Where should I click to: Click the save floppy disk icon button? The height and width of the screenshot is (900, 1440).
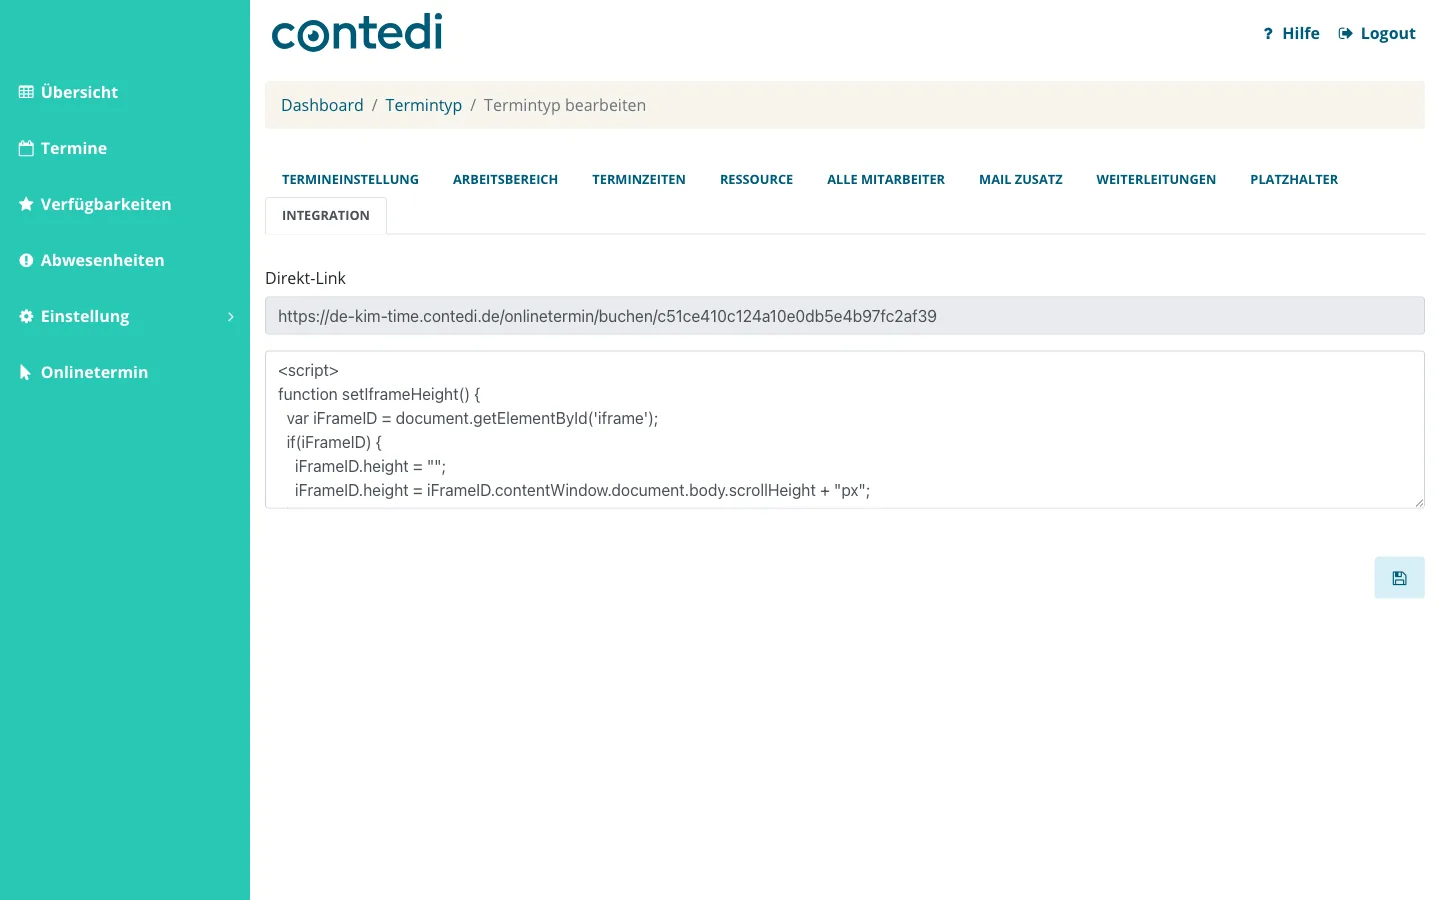(x=1399, y=578)
